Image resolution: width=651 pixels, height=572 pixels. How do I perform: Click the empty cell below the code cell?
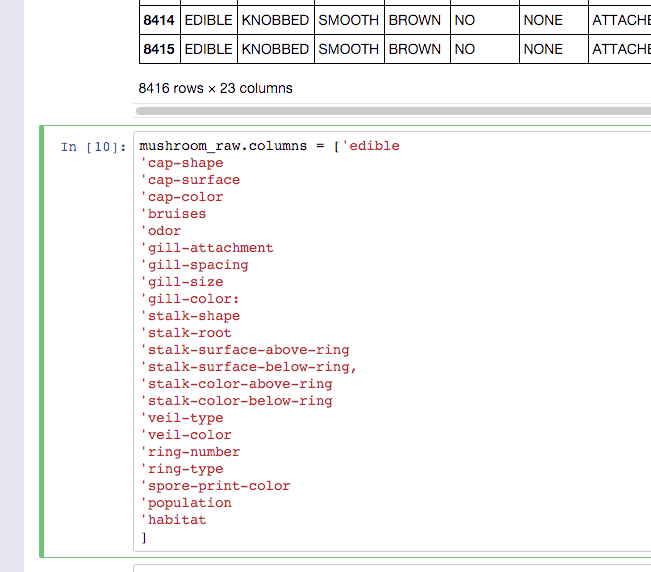392,568
